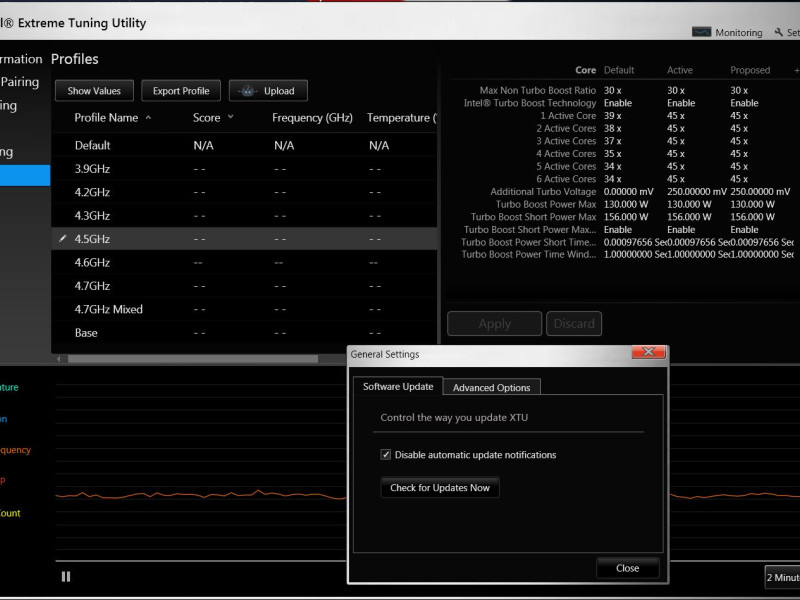Open the Pairing sidebar section
The image size is (800, 600).
tap(20, 82)
